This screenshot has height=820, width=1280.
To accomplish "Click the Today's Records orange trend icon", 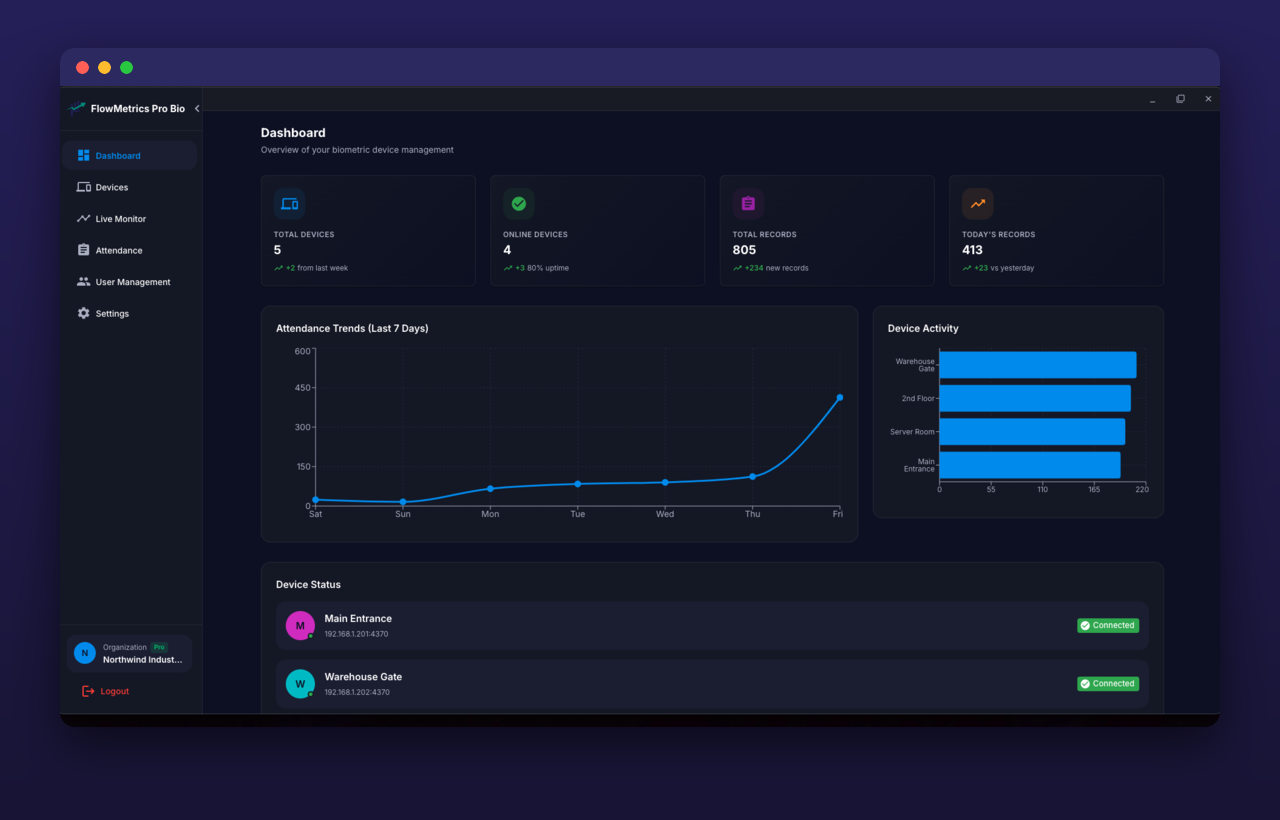I will 978,204.
